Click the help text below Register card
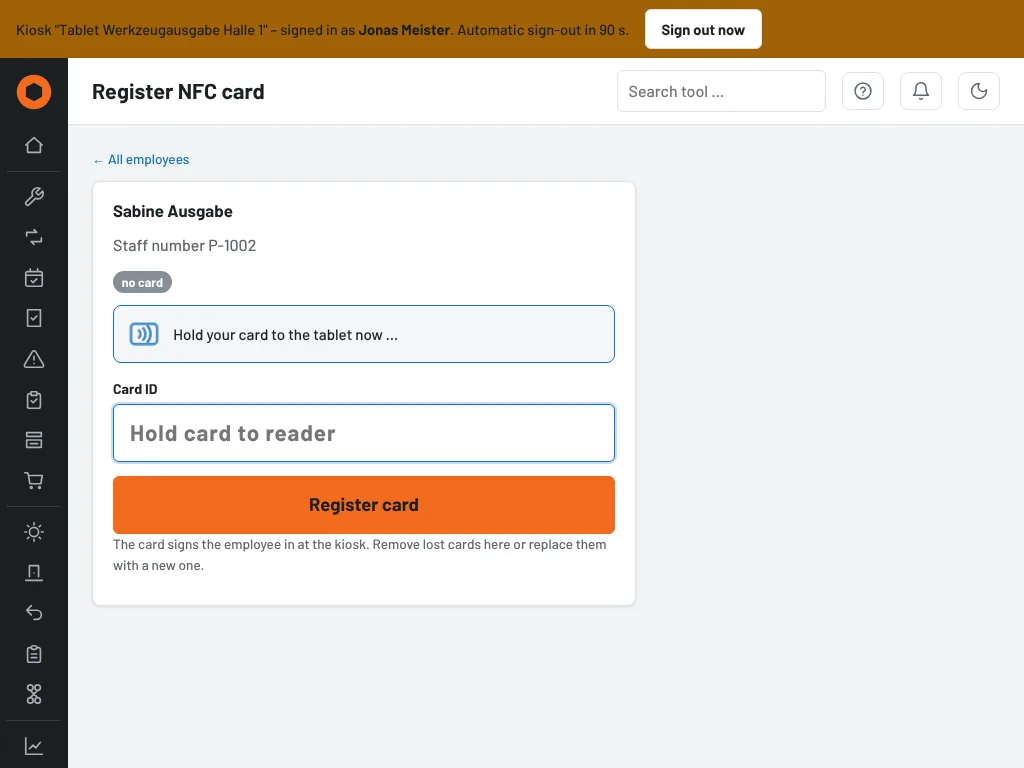 coord(360,555)
